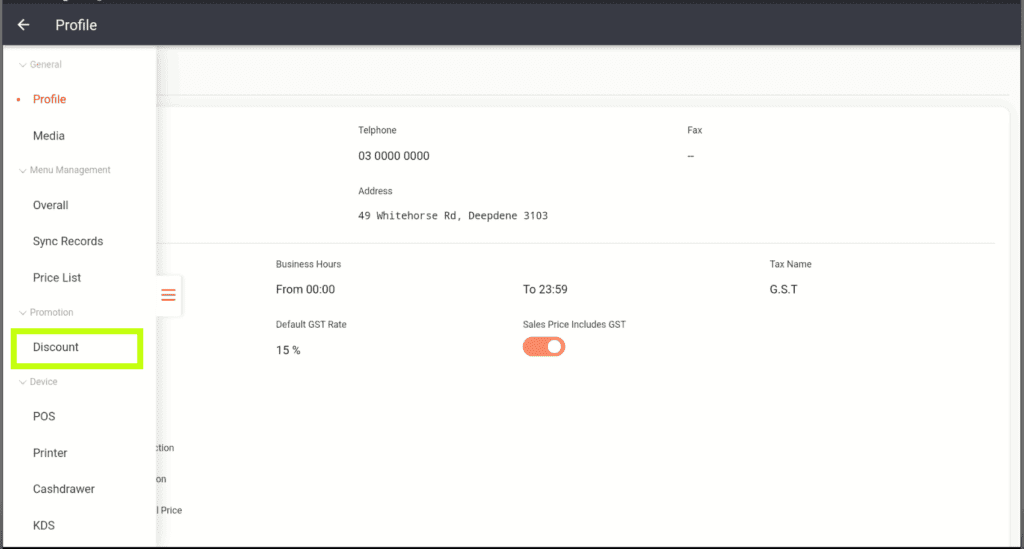The width and height of the screenshot is (1024, 549).
Task: Open Printer device settings
Action: pyautogui.click(x=50, y=453)
